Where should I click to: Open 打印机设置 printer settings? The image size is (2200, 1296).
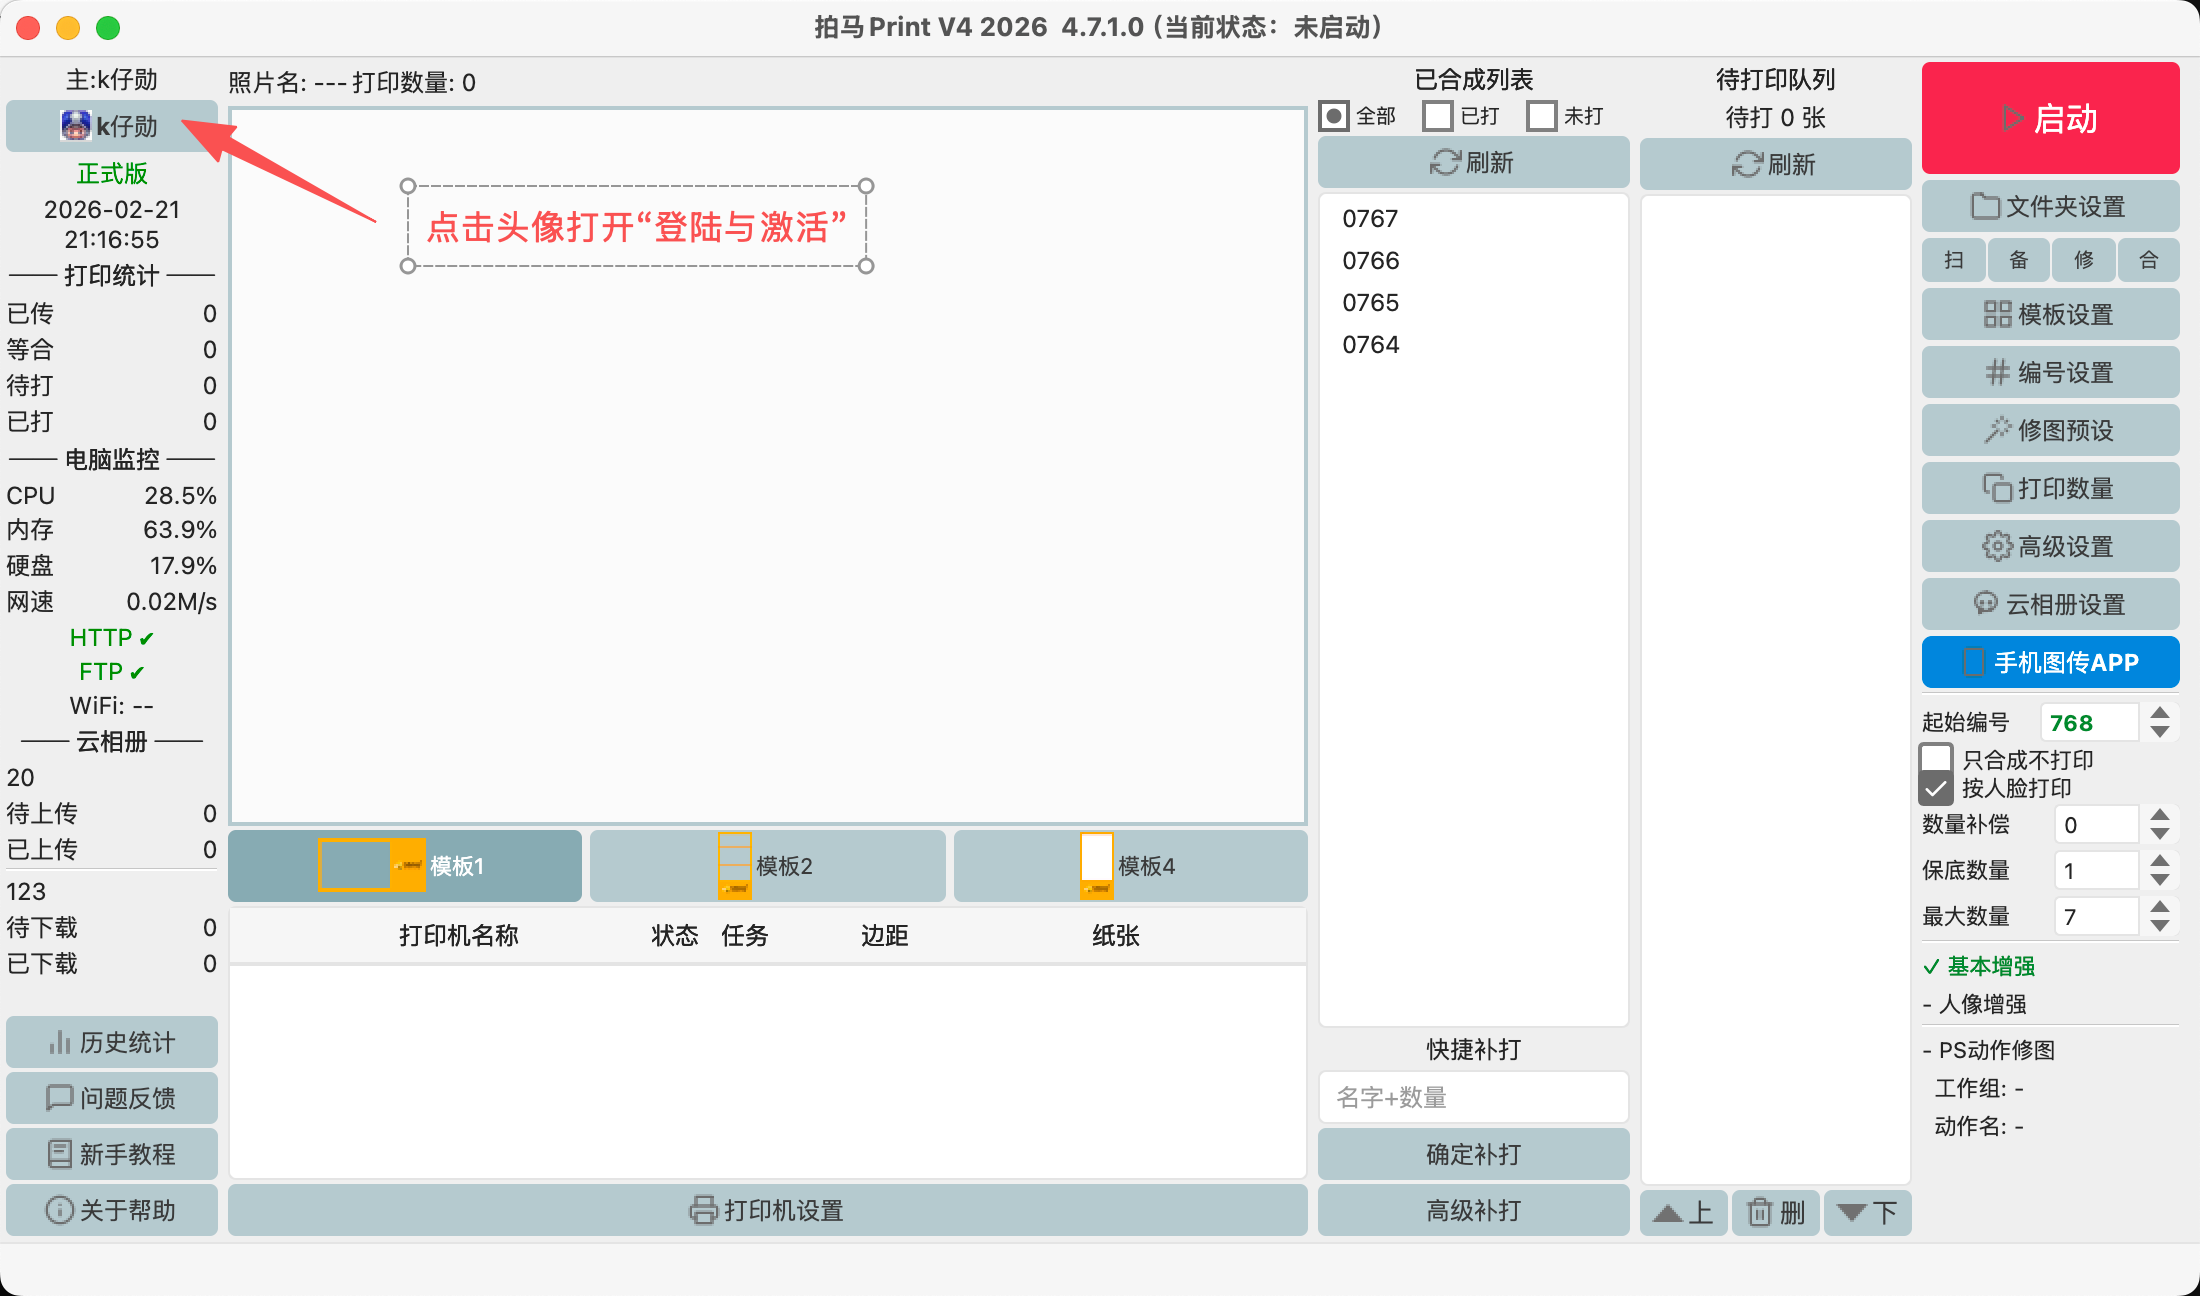click(x=767, y=1211)
